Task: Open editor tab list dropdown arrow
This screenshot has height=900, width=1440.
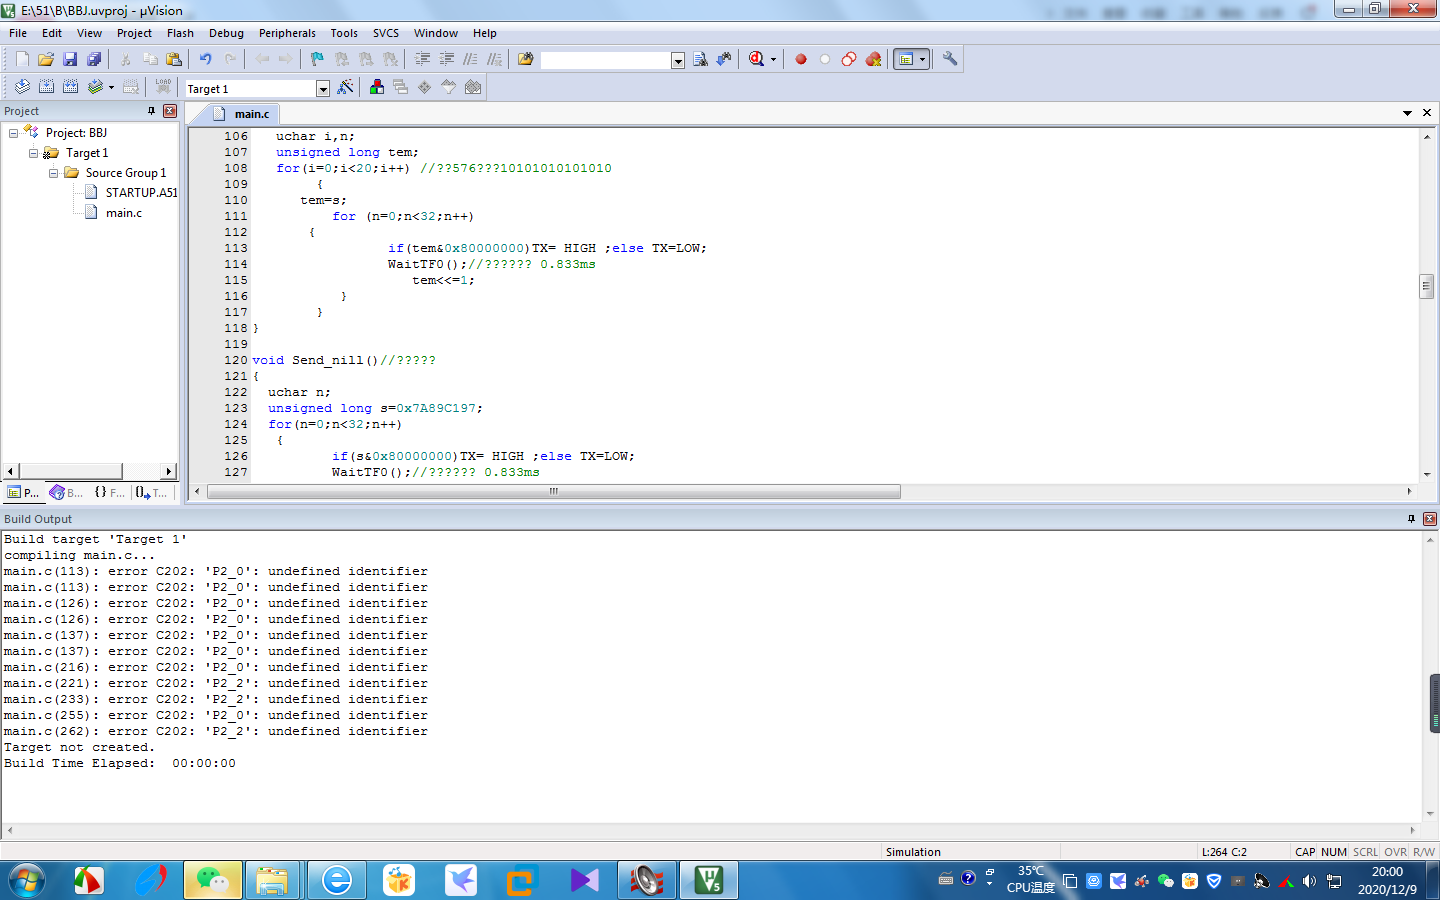Action: click(1407, 113)
